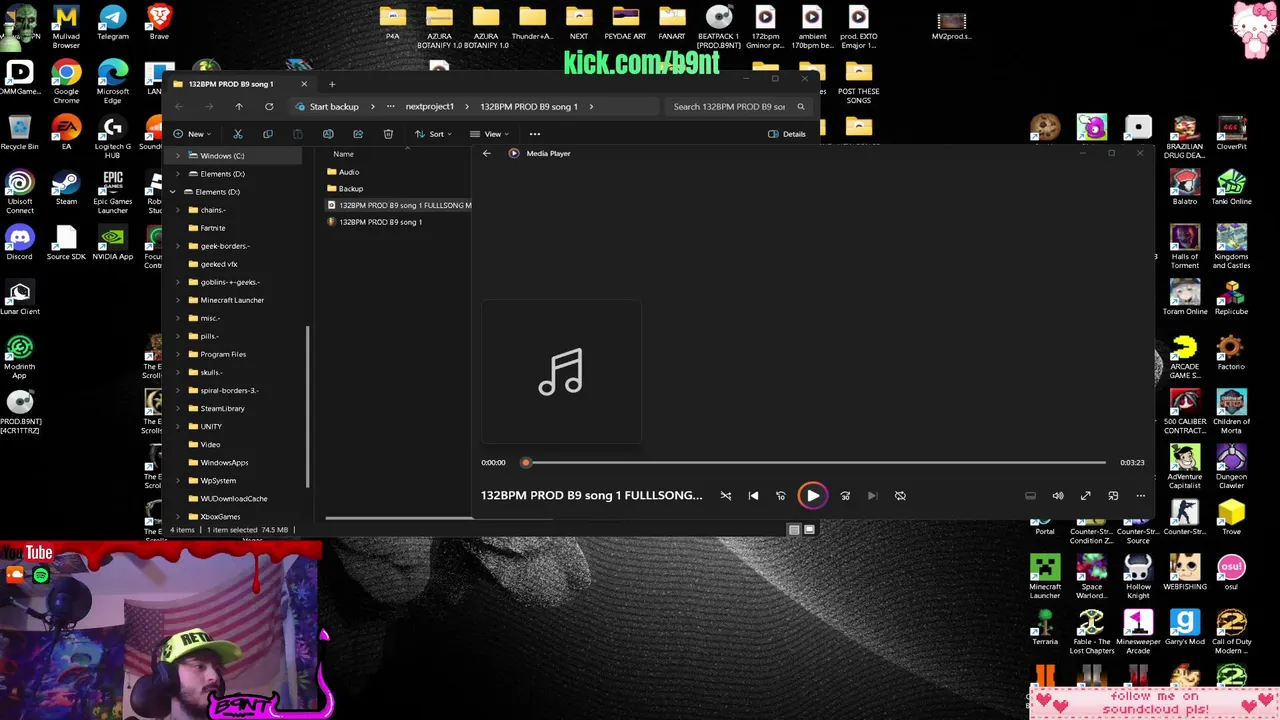Open Media Player more options menu
1280x720 pixels.
(x=1140, y=496)
